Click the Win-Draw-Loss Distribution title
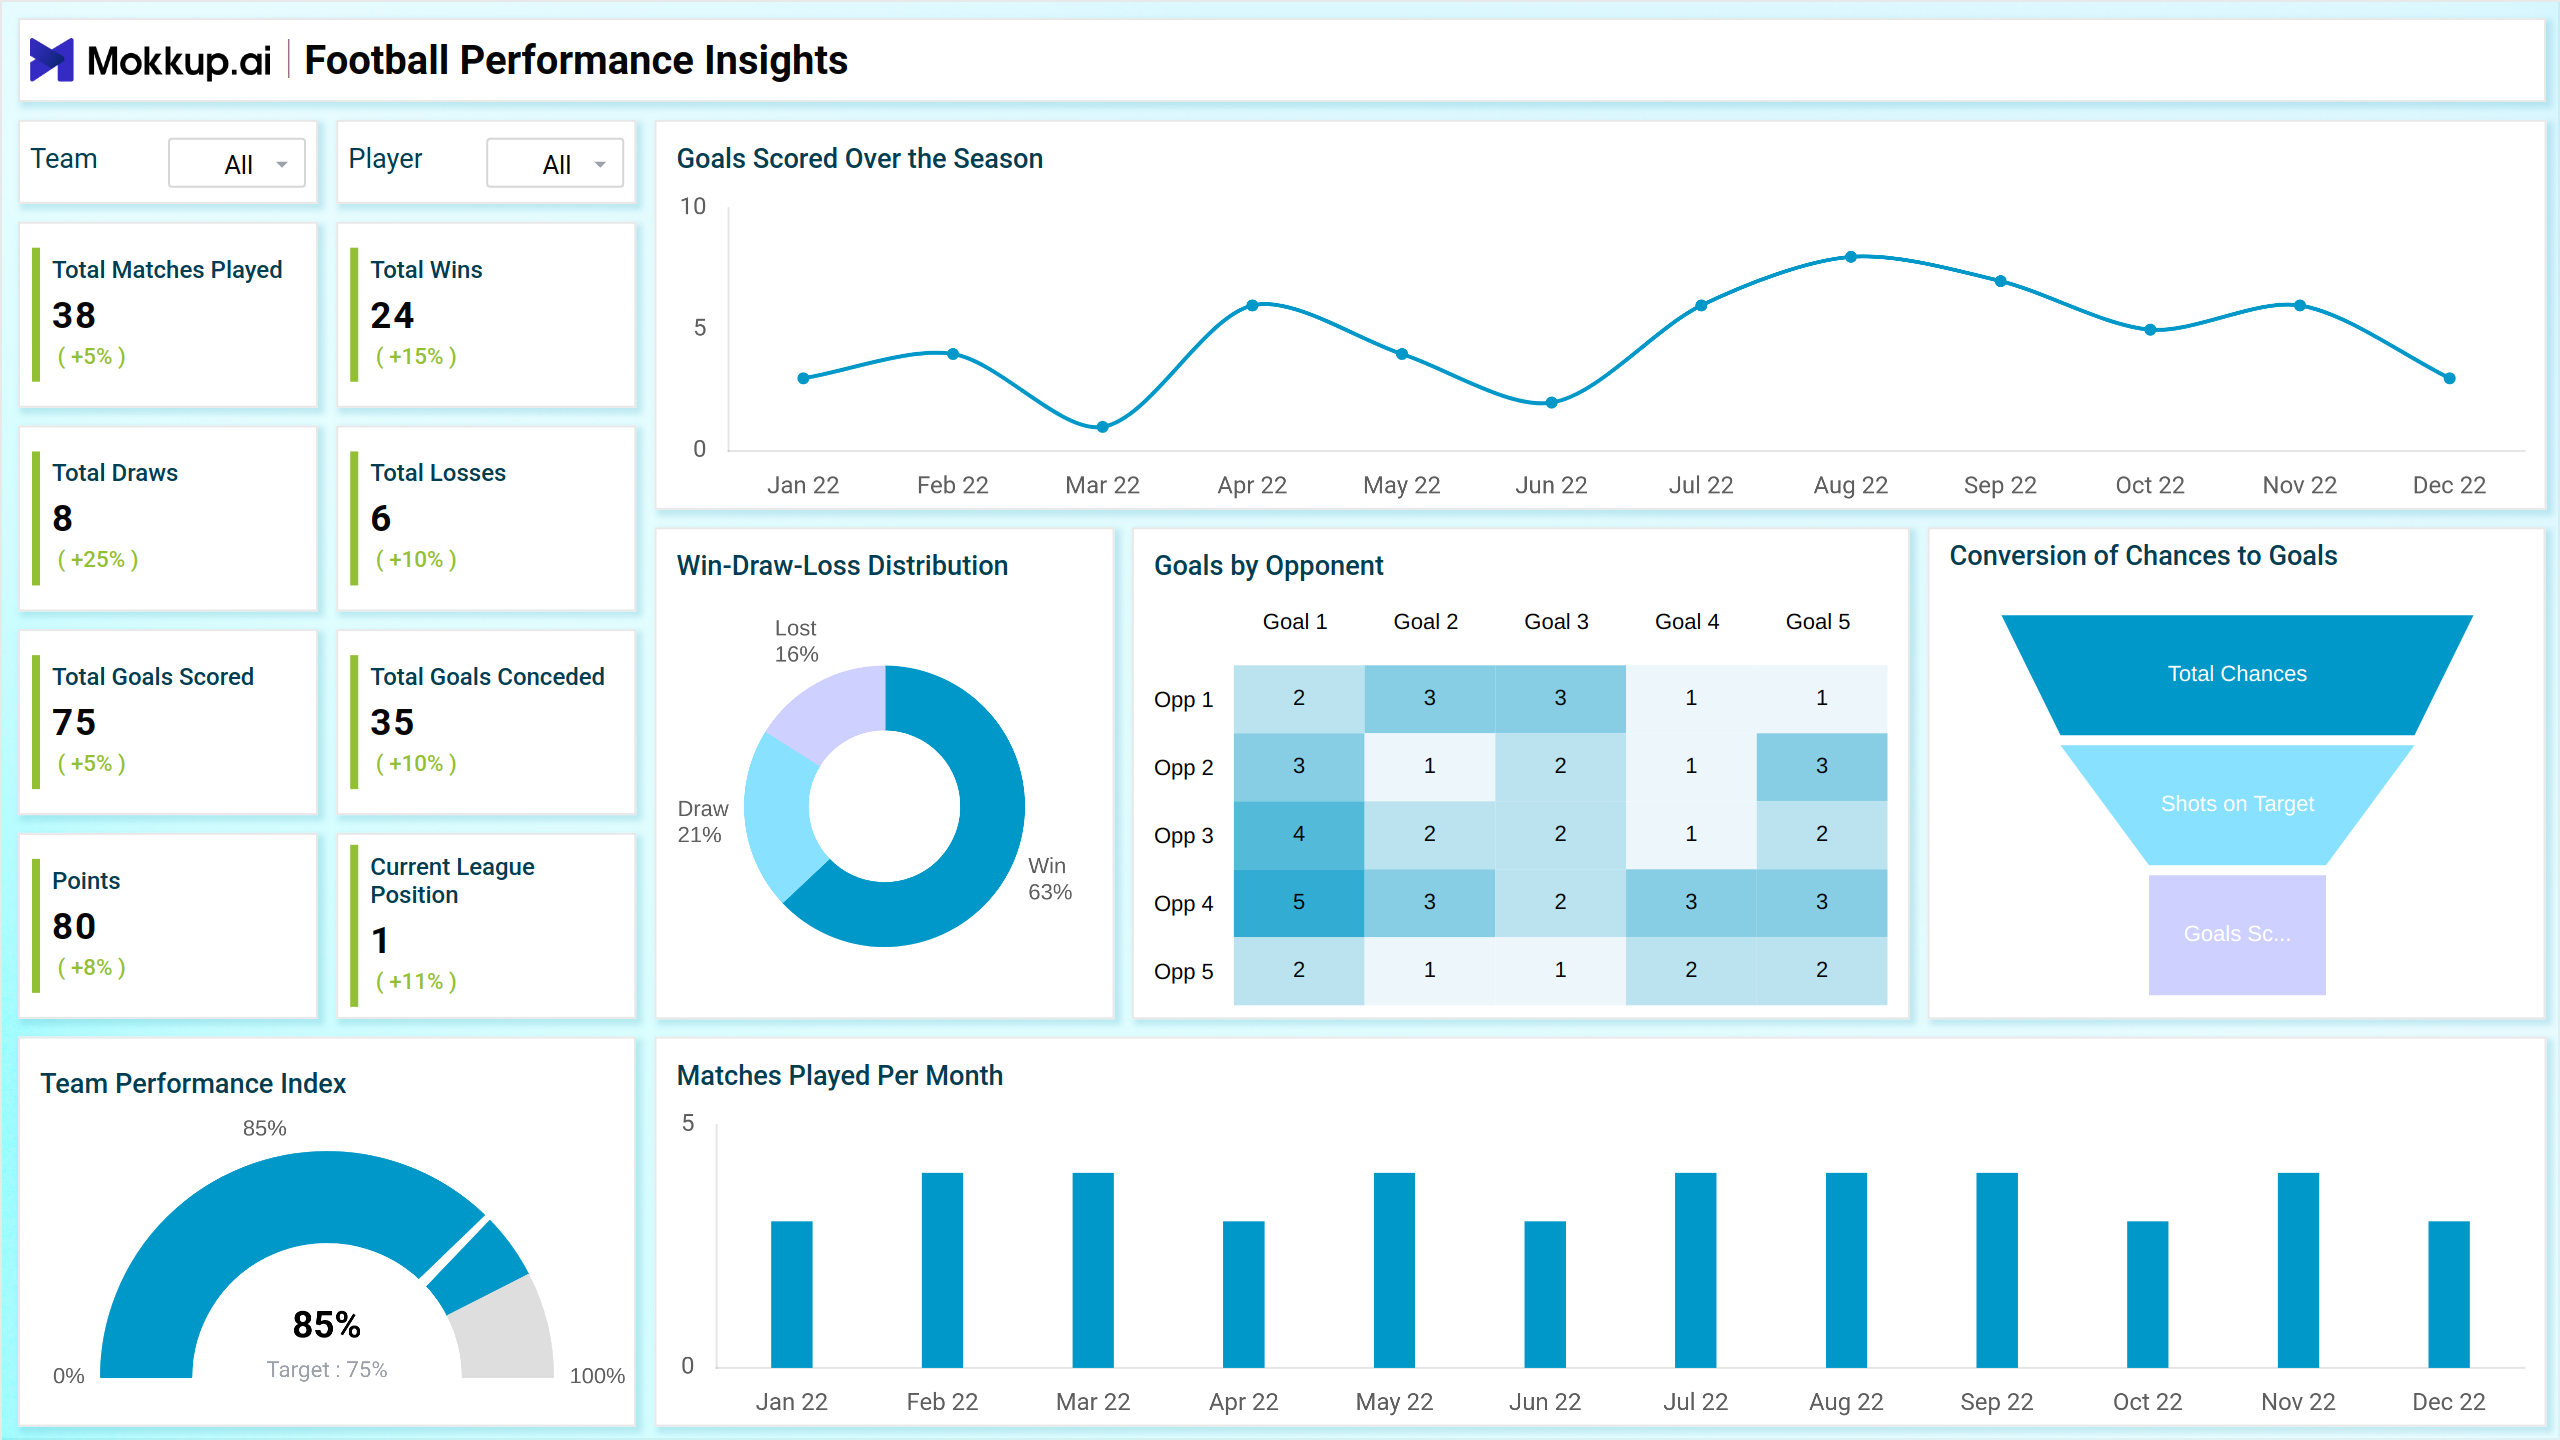This screenshot has width=2560, height=1440. (x=842, y=566)
